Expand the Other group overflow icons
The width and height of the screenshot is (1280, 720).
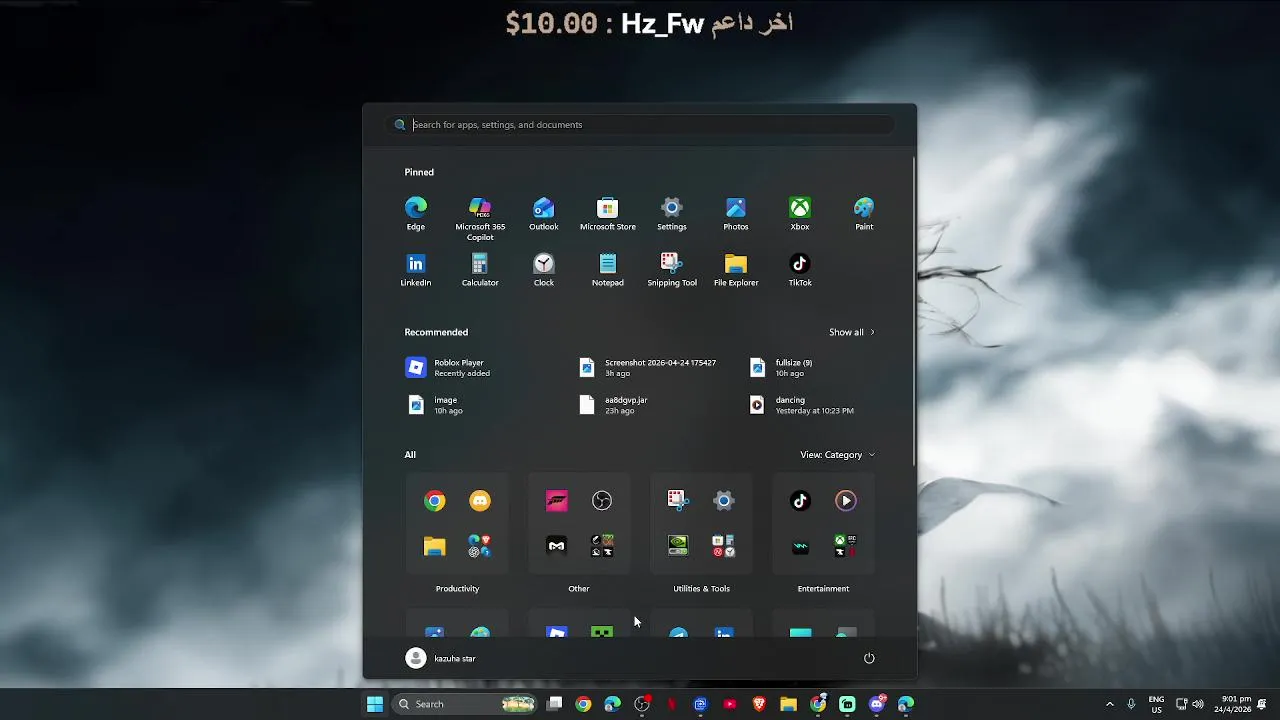[x=602, y=546]
